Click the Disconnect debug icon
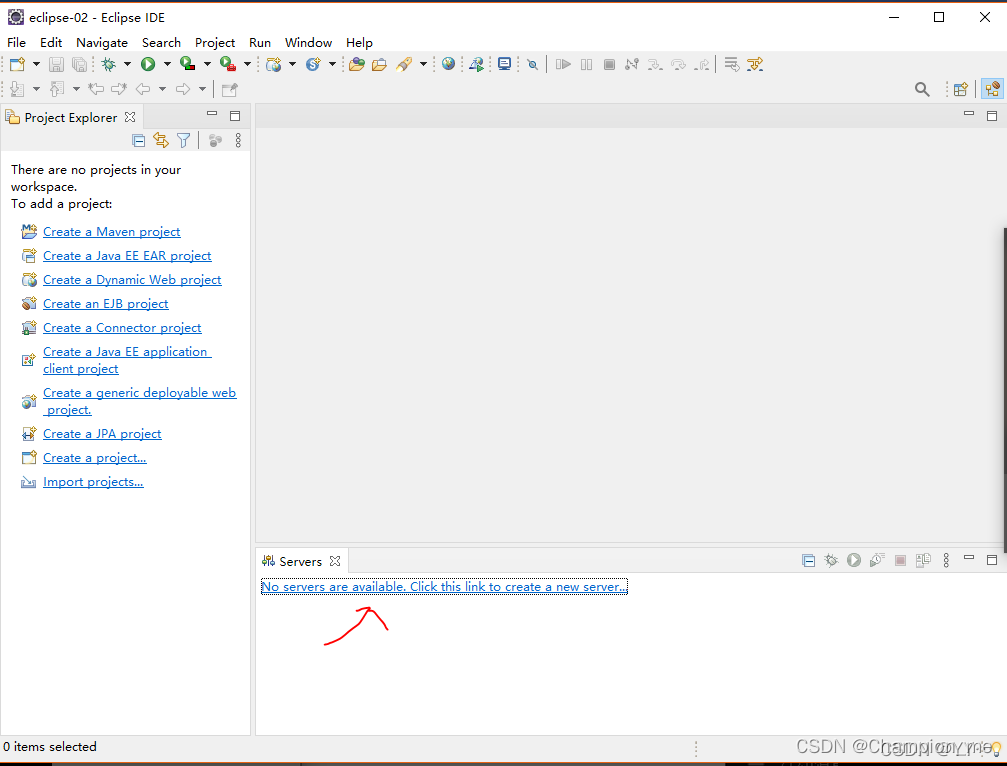This screenshot has height=766, width=1007. coord(632,64)
